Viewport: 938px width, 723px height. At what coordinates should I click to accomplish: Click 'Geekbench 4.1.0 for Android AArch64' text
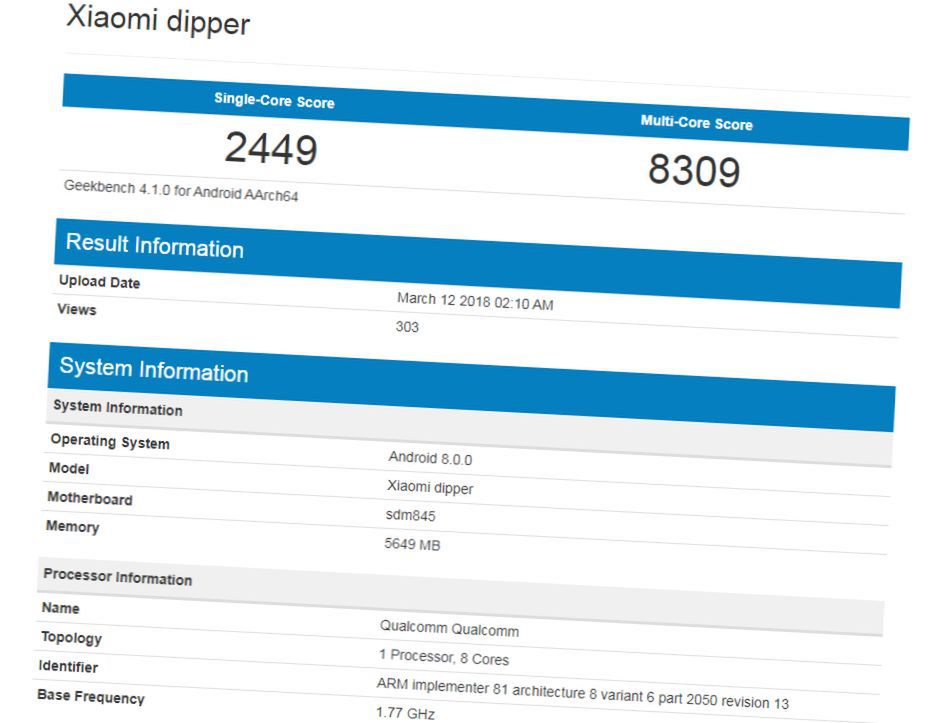(x=181, y=191)
